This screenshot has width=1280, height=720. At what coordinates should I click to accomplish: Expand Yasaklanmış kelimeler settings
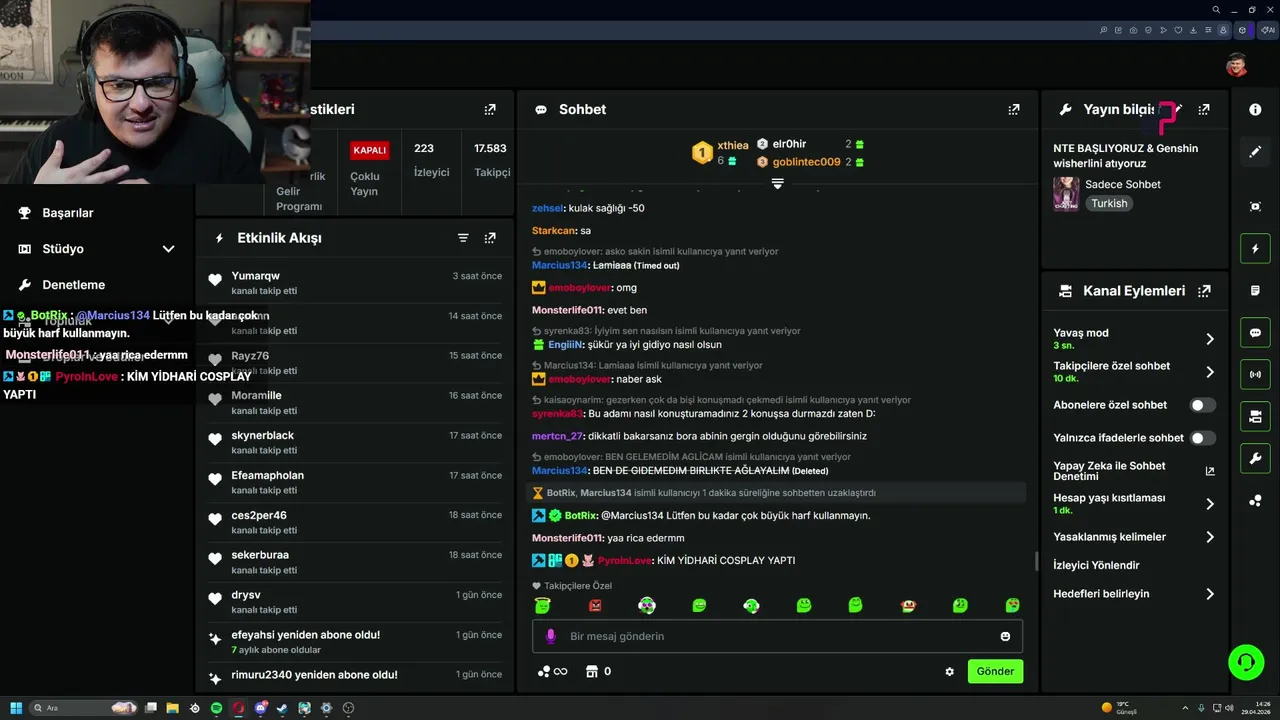click(x=1209, y=537)
